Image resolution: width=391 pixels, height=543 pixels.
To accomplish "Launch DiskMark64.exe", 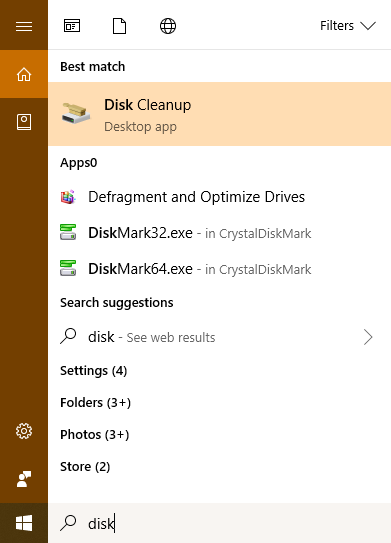I will tap(220, 269).
